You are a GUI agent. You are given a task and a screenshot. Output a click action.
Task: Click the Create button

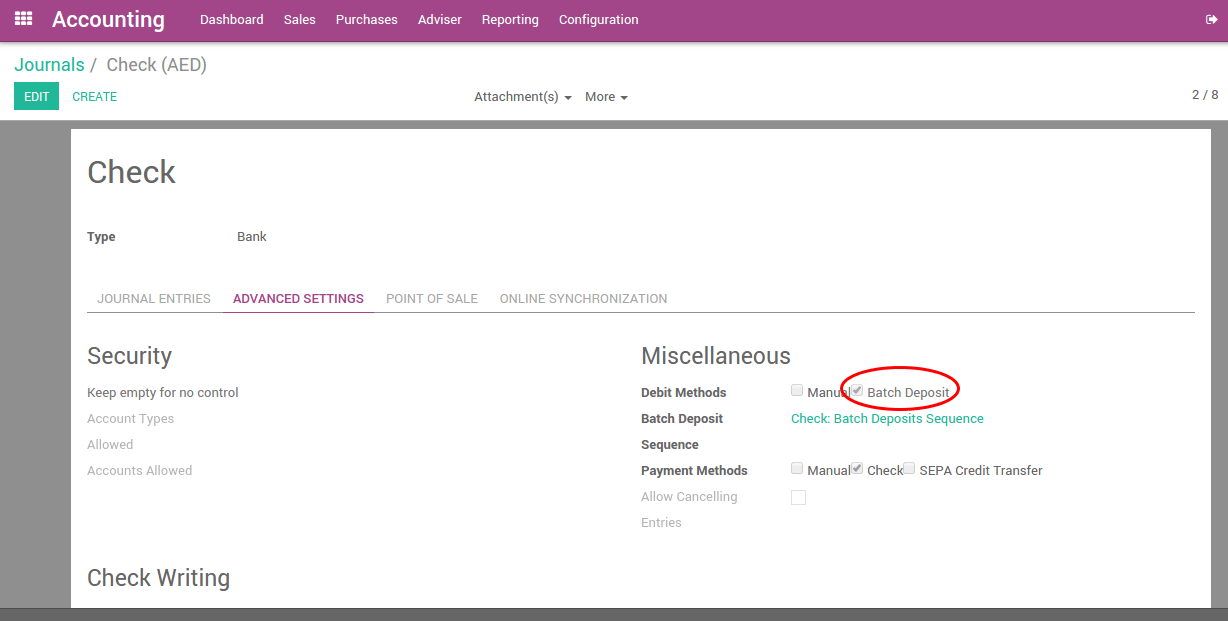(95, 97)
